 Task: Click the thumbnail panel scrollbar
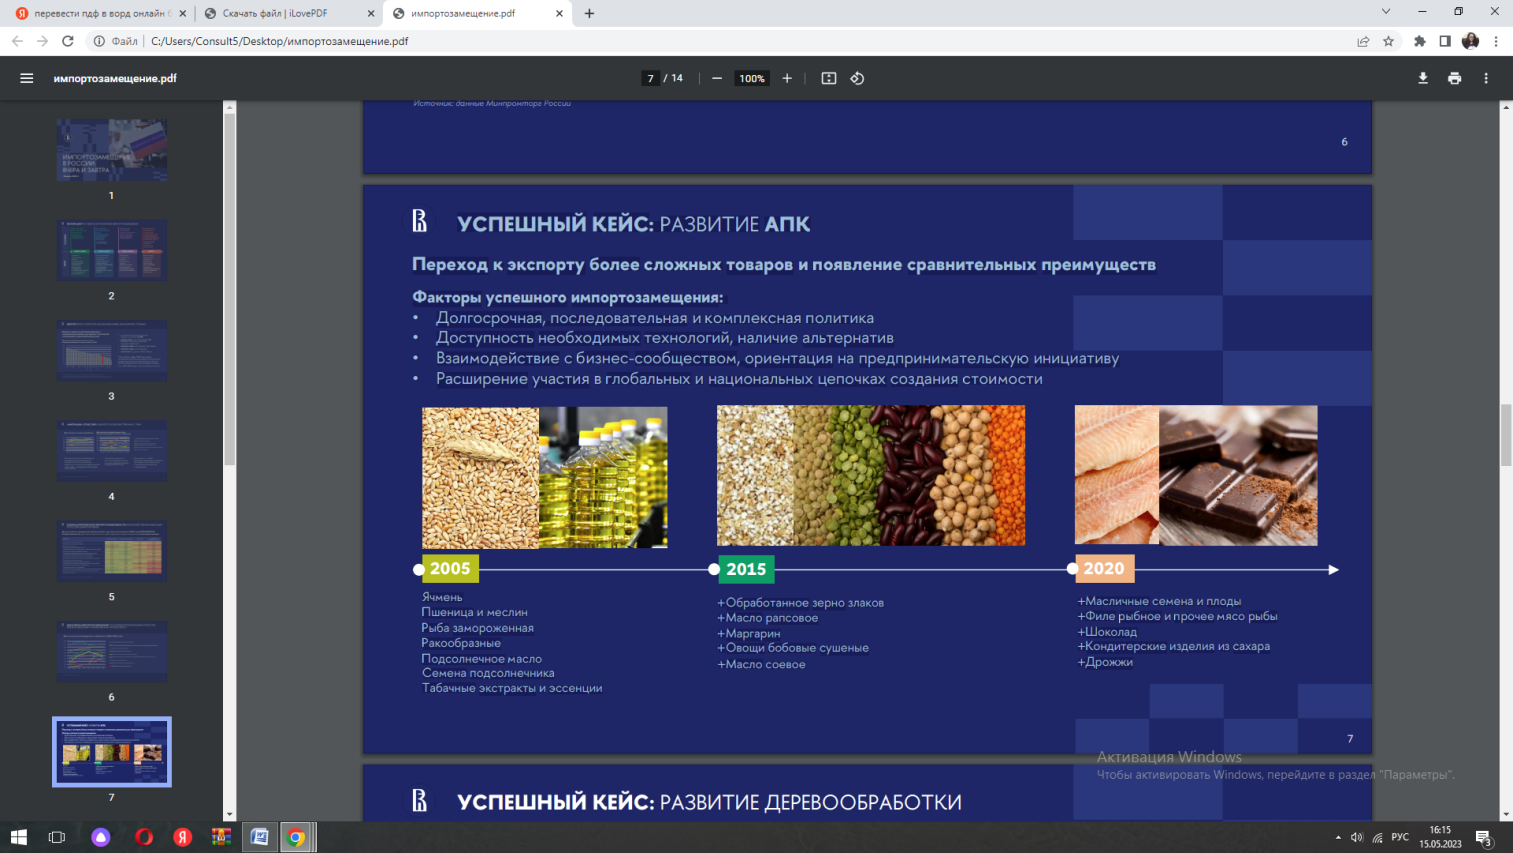(x=229, y=290)
